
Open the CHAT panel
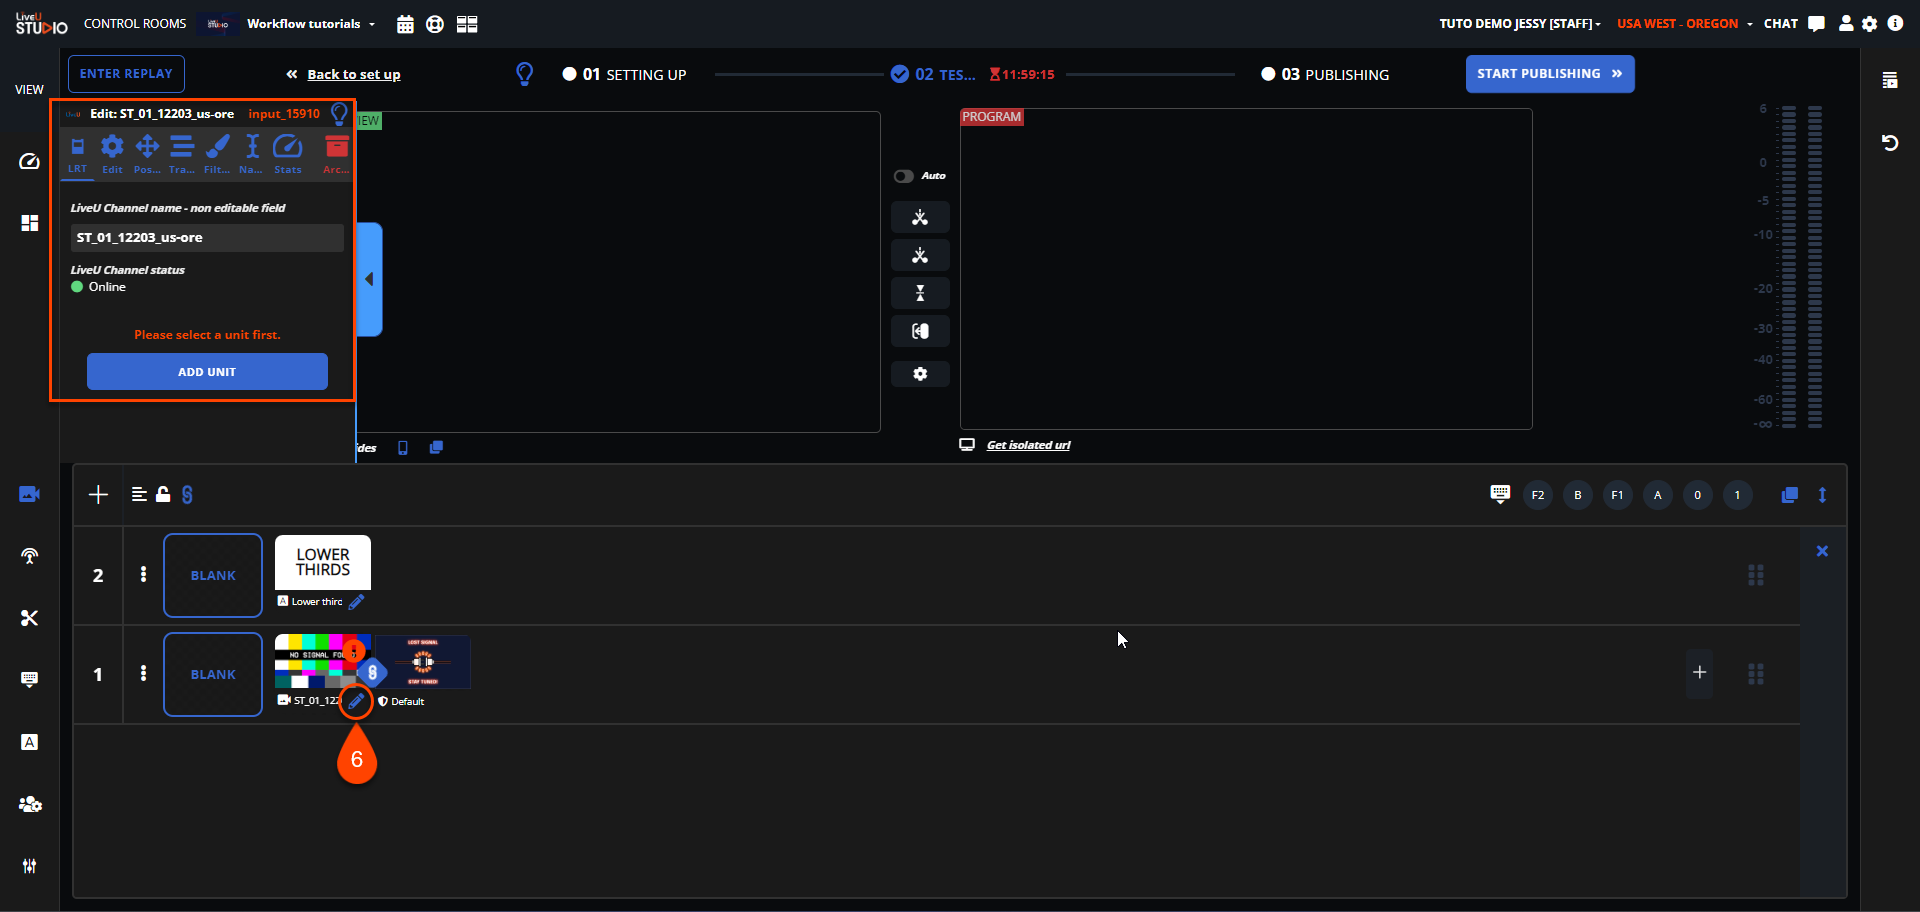[1794, 24]
